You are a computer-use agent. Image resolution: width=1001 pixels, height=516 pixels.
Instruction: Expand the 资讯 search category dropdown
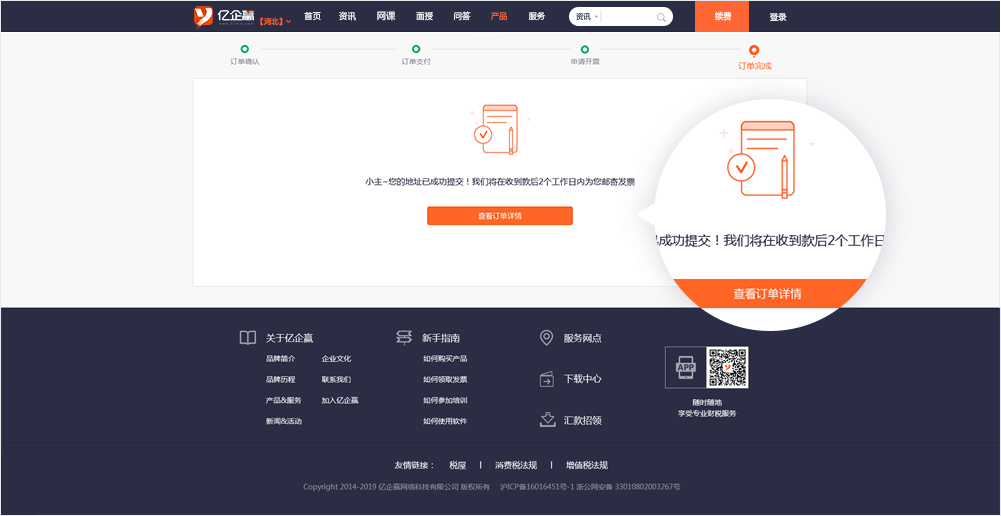click(x=586, y=17)
